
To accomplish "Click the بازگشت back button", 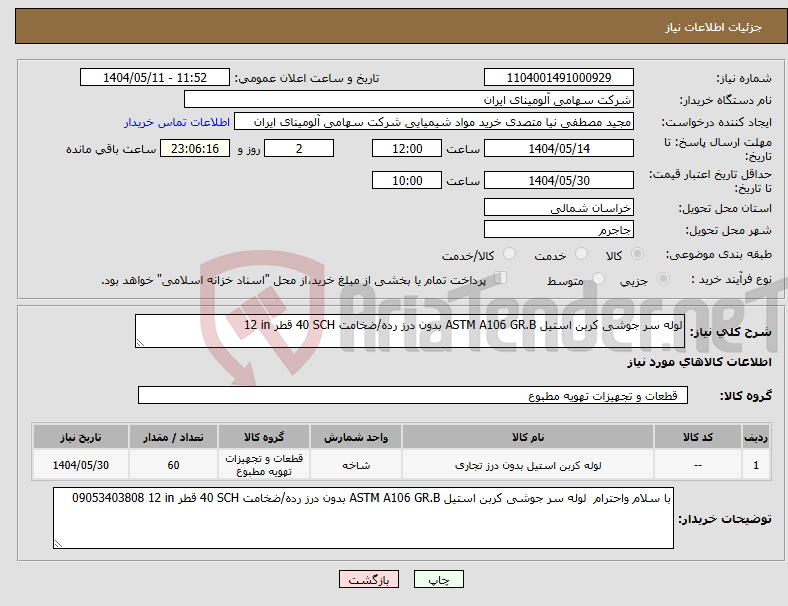I will click(369, 579).
